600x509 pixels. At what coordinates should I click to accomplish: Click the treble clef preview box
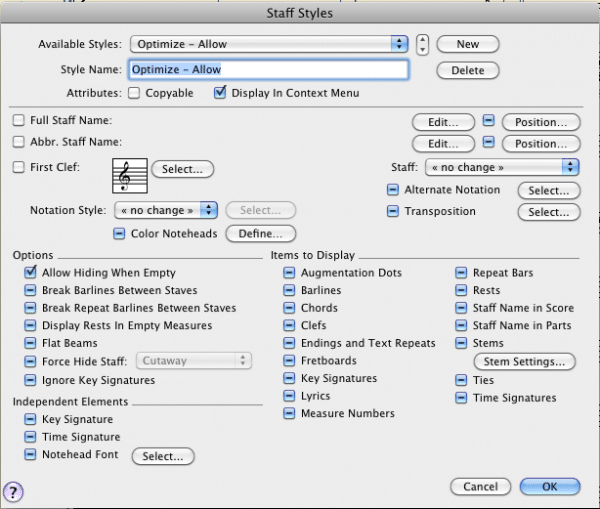click(128, 178)
